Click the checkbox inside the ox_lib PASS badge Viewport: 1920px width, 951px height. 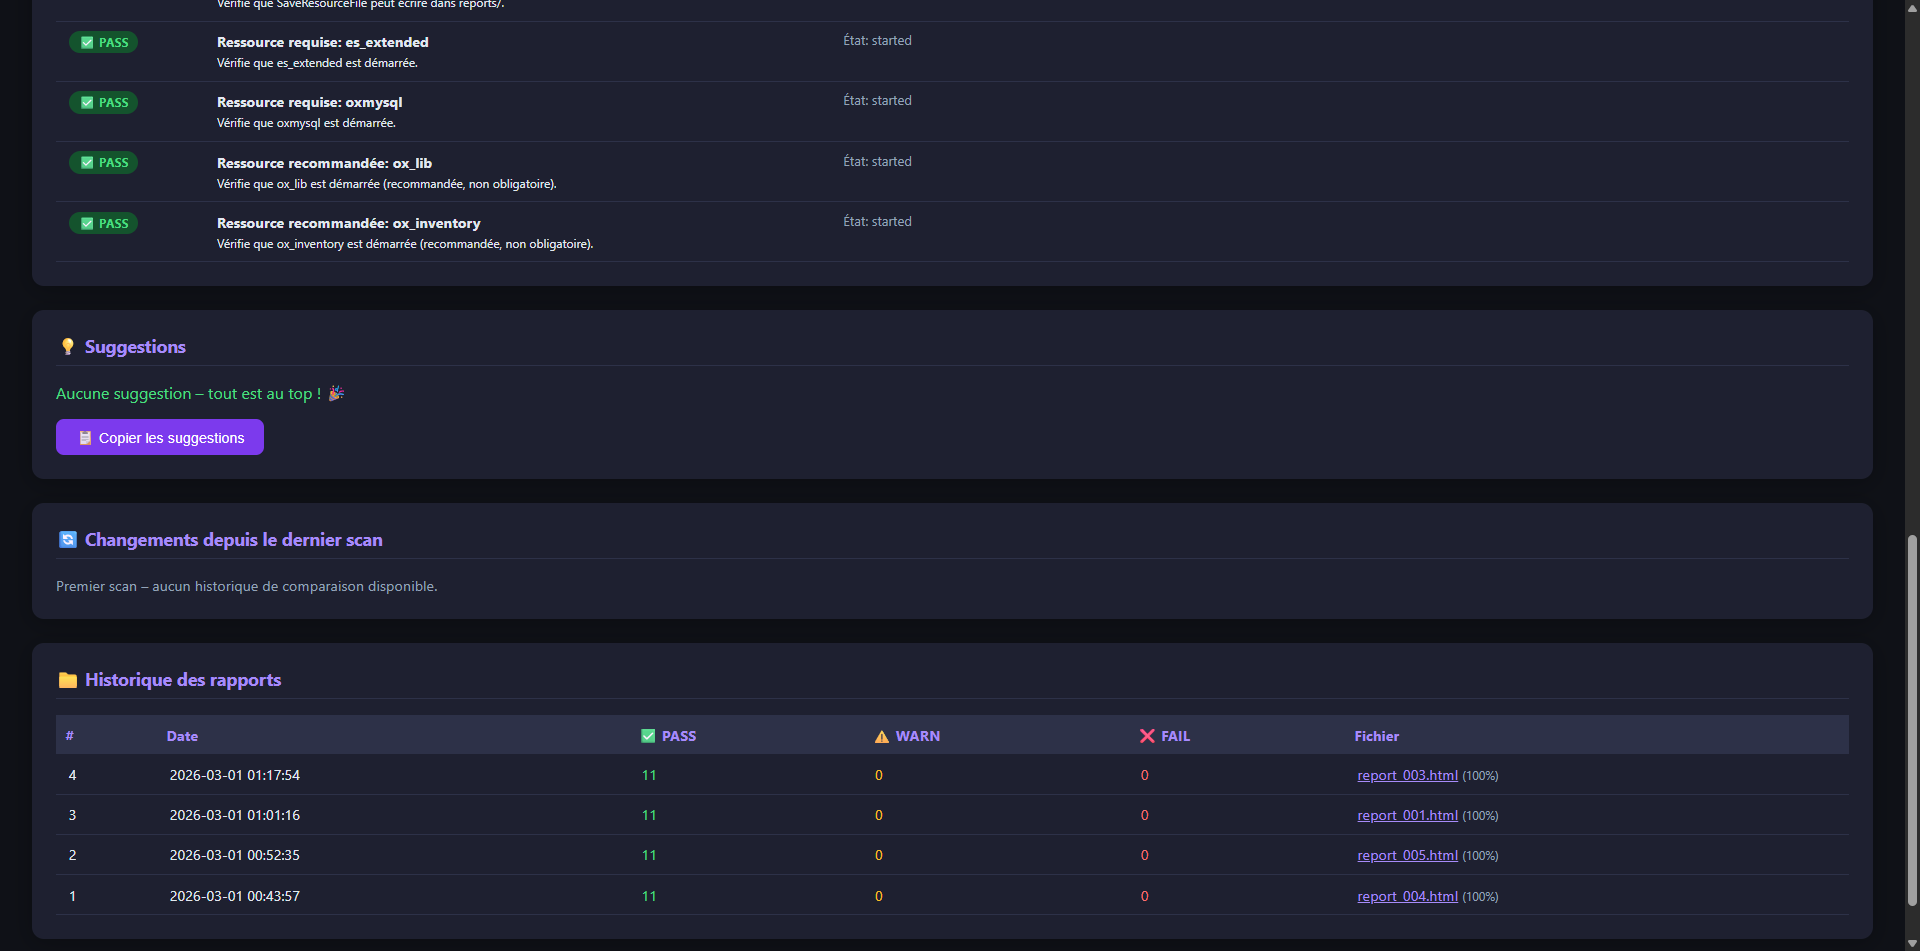point(89,162)
